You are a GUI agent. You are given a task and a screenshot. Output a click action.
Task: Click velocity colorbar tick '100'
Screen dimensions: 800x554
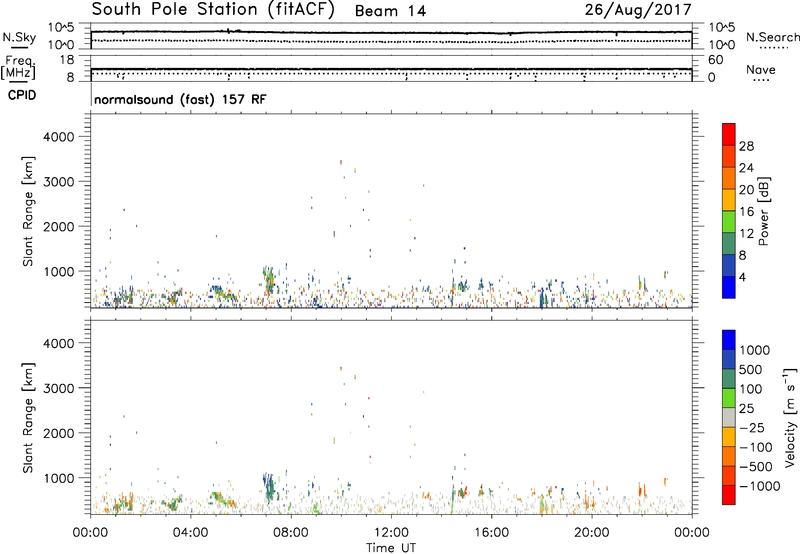click(751, 389)
